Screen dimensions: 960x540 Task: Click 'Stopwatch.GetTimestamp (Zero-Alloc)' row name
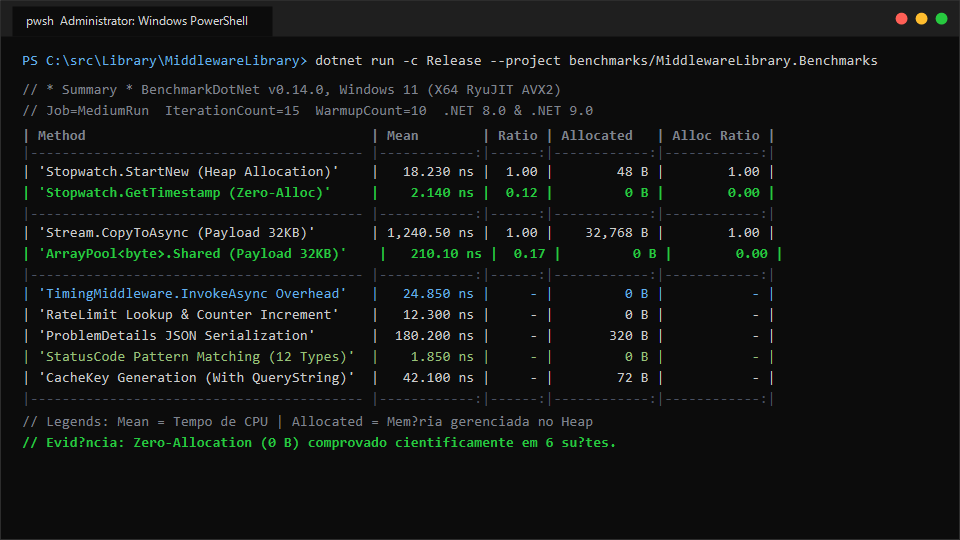[184, 193]
